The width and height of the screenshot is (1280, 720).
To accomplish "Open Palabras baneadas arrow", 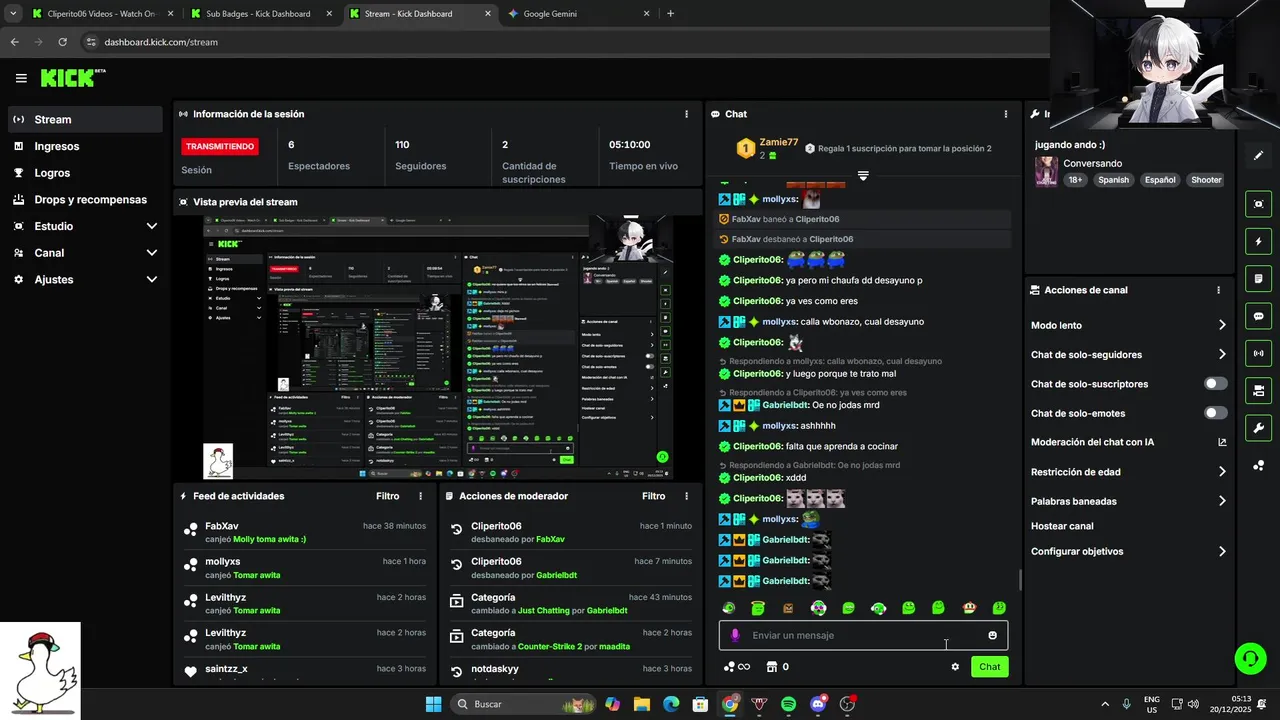I will pyautogui.click(x=1222, y=501).
